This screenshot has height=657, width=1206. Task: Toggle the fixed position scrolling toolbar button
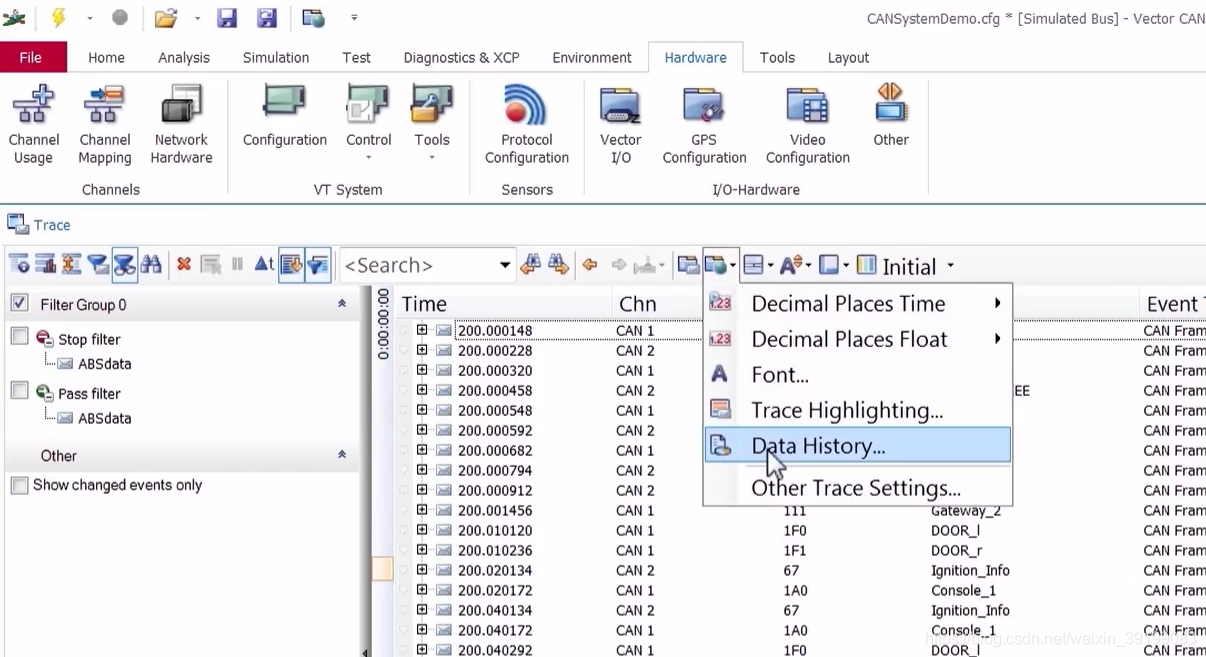pyautogui.click(x=291, y=264)
